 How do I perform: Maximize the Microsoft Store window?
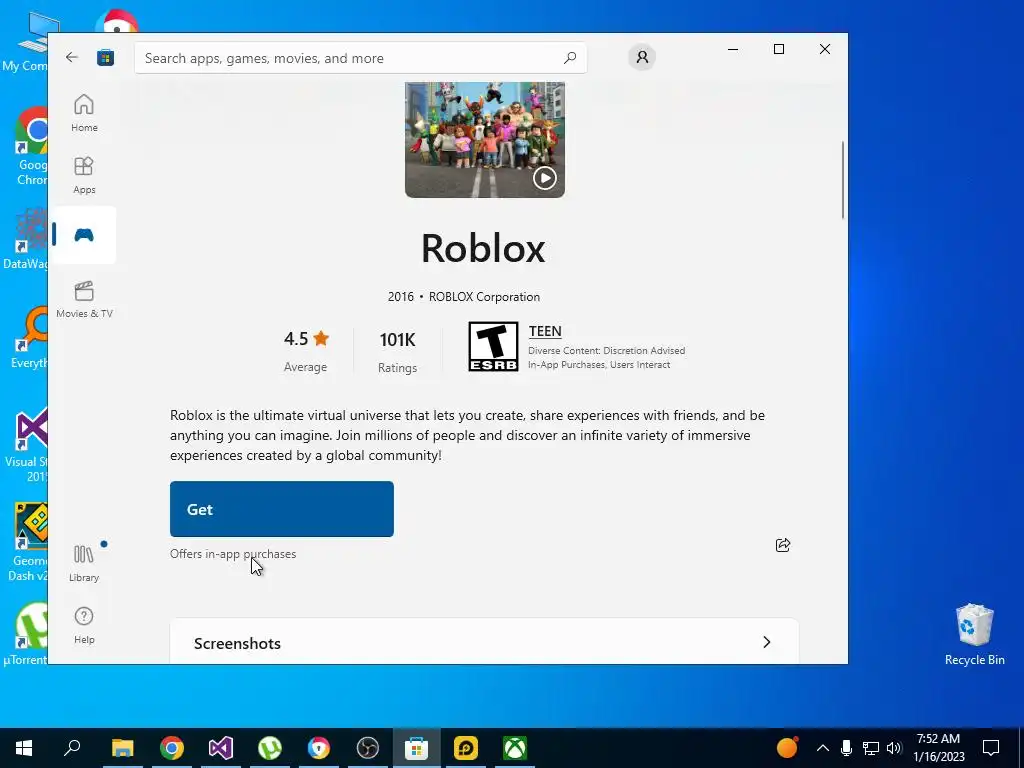(x=778, y=49)
